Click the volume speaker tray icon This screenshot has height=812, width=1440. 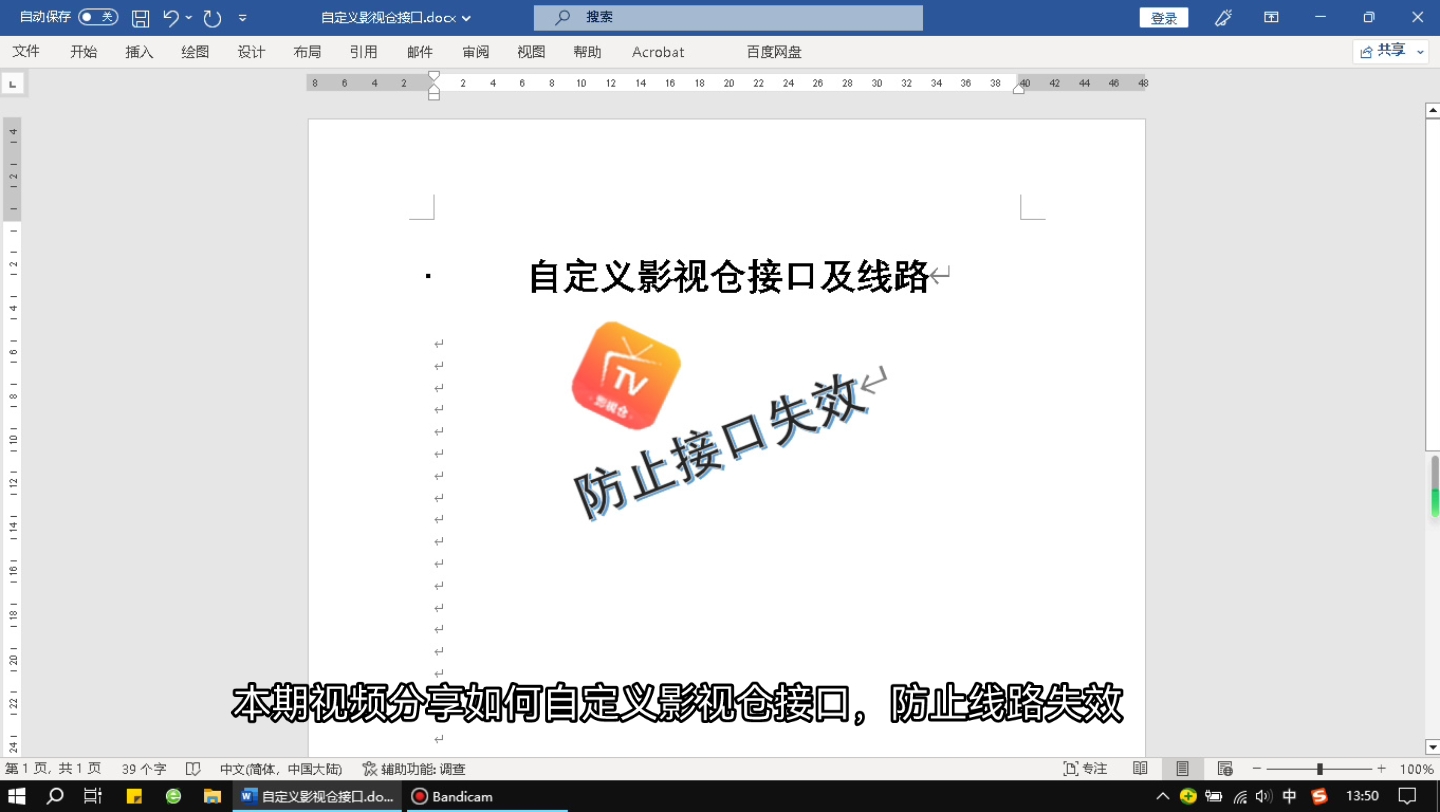[1264, 797]
